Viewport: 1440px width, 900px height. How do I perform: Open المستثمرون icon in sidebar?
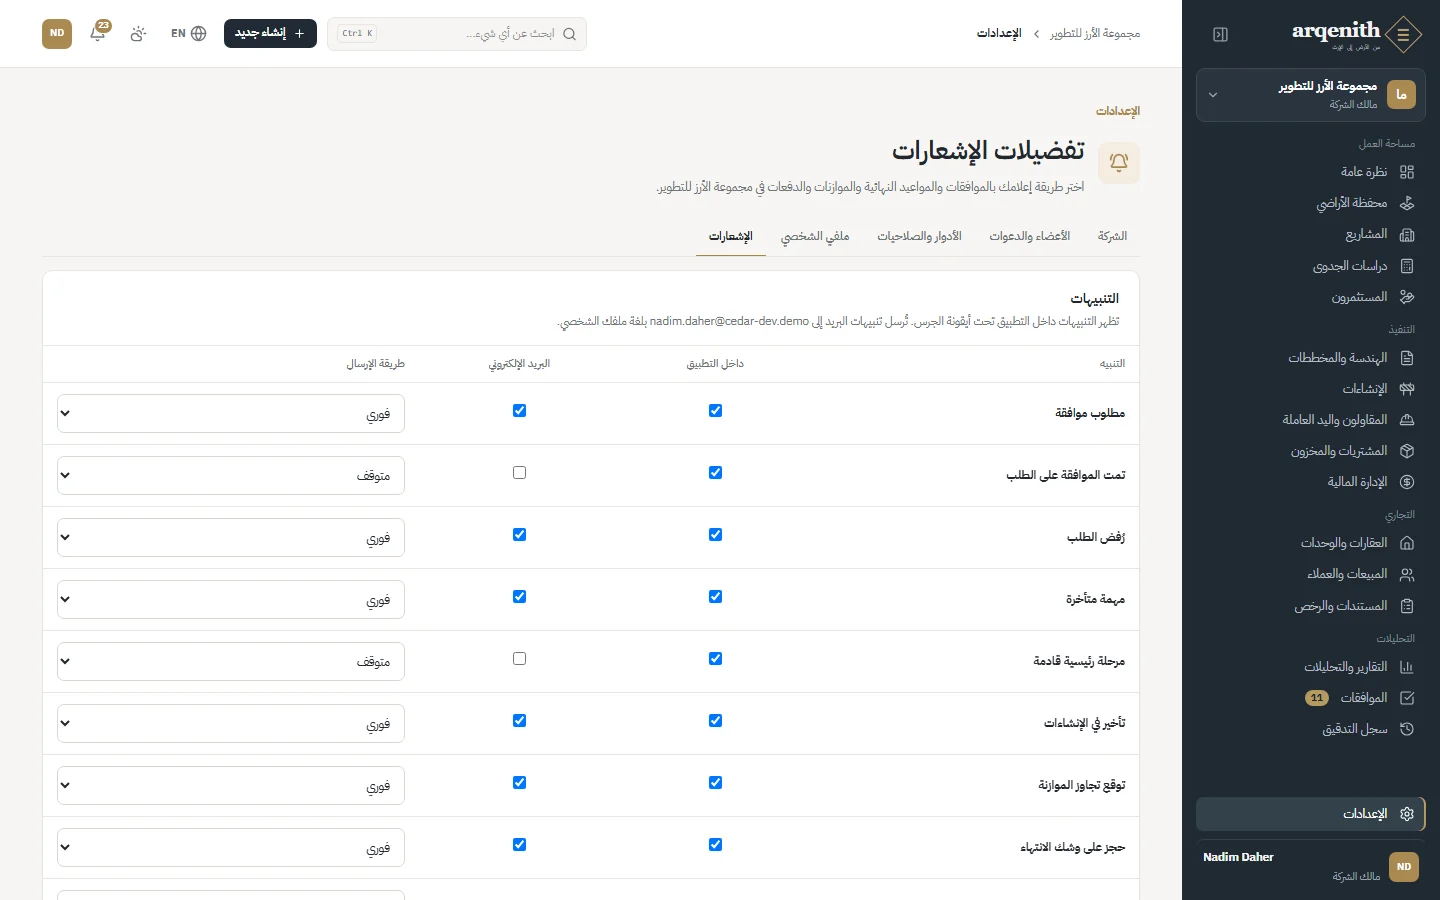[1407, 297]
